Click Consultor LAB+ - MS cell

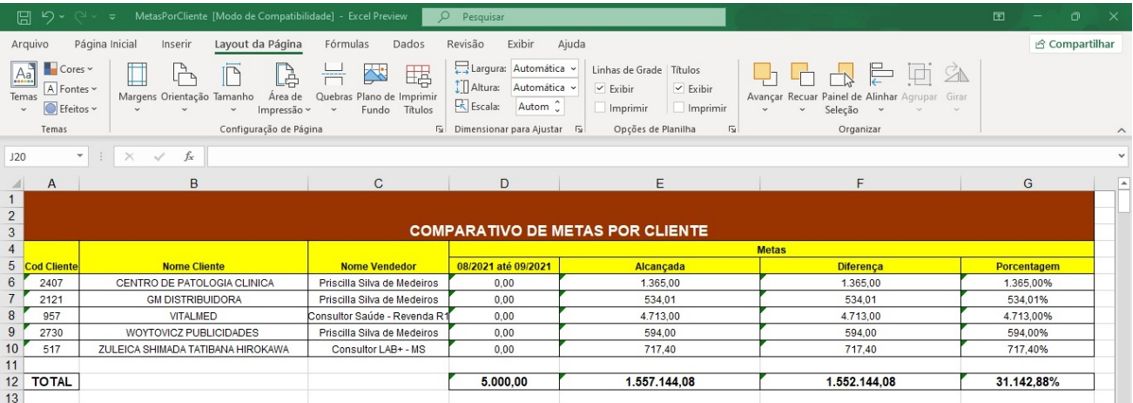click(378, 349)
